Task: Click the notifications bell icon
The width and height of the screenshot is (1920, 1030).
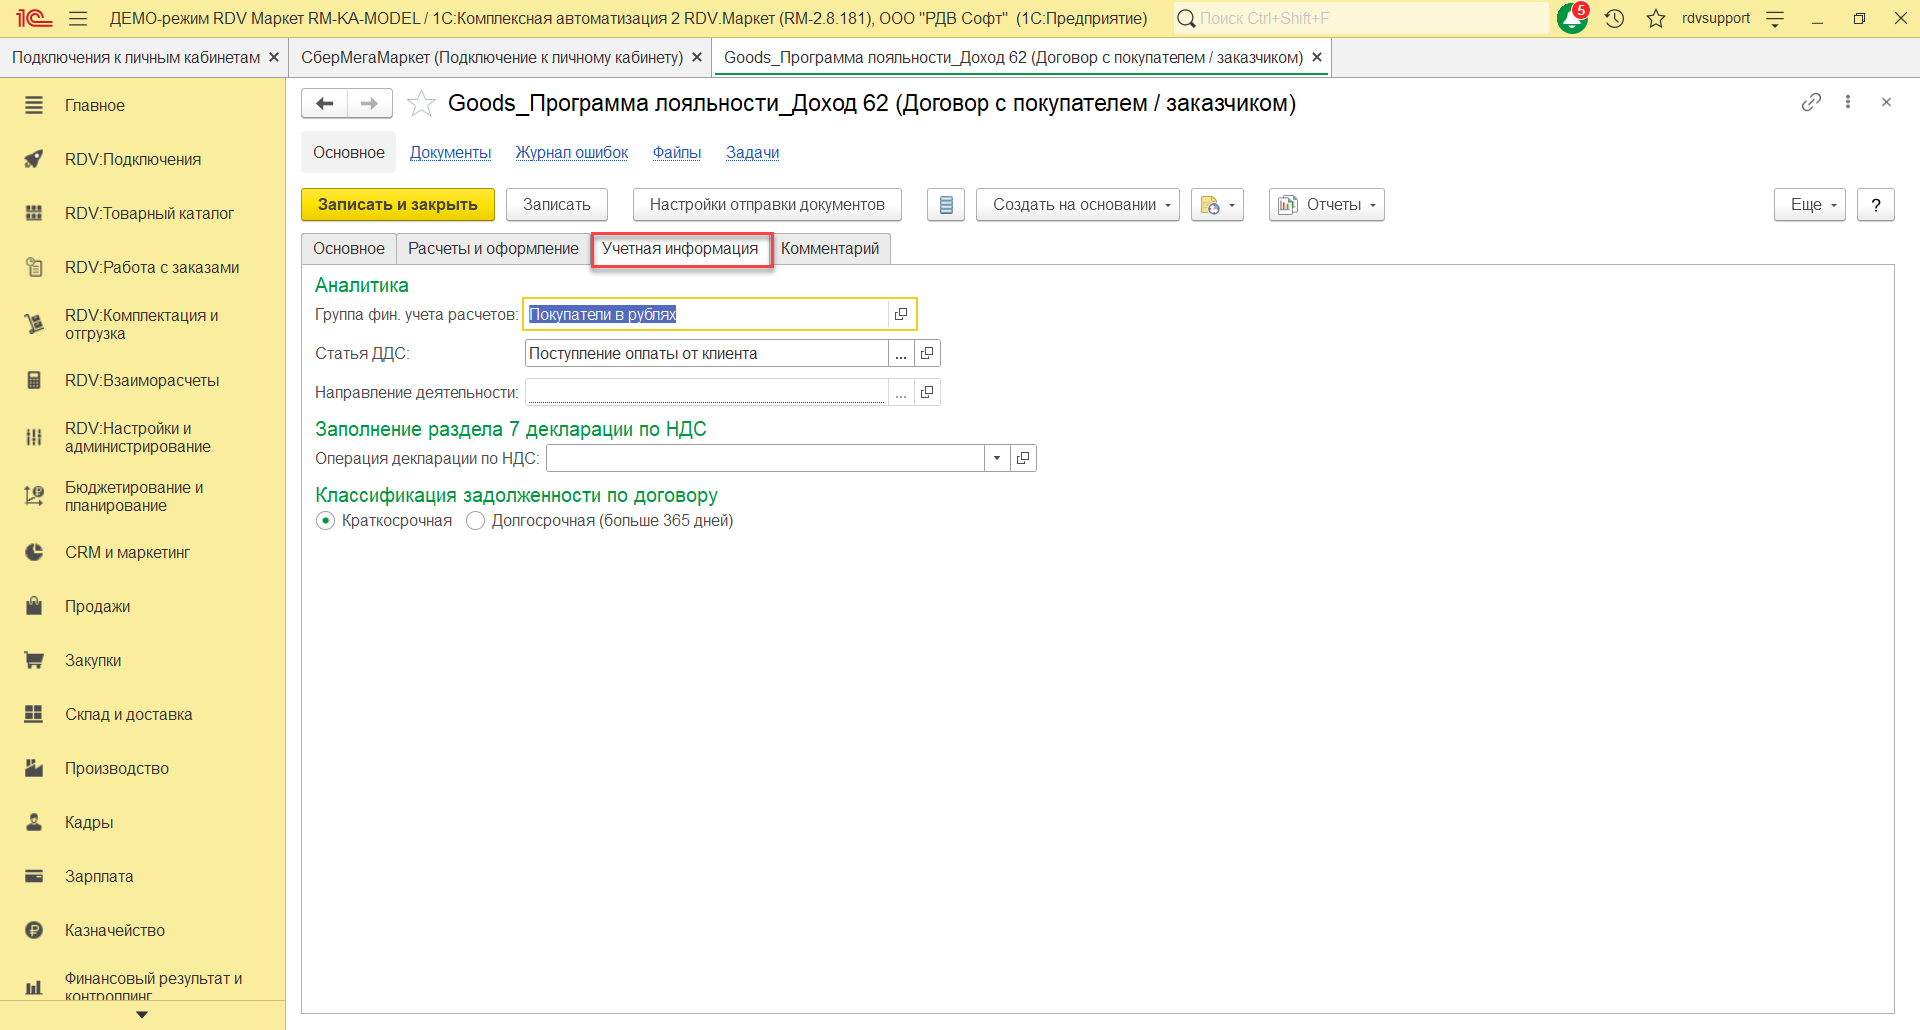Action: coord(1571,19)
